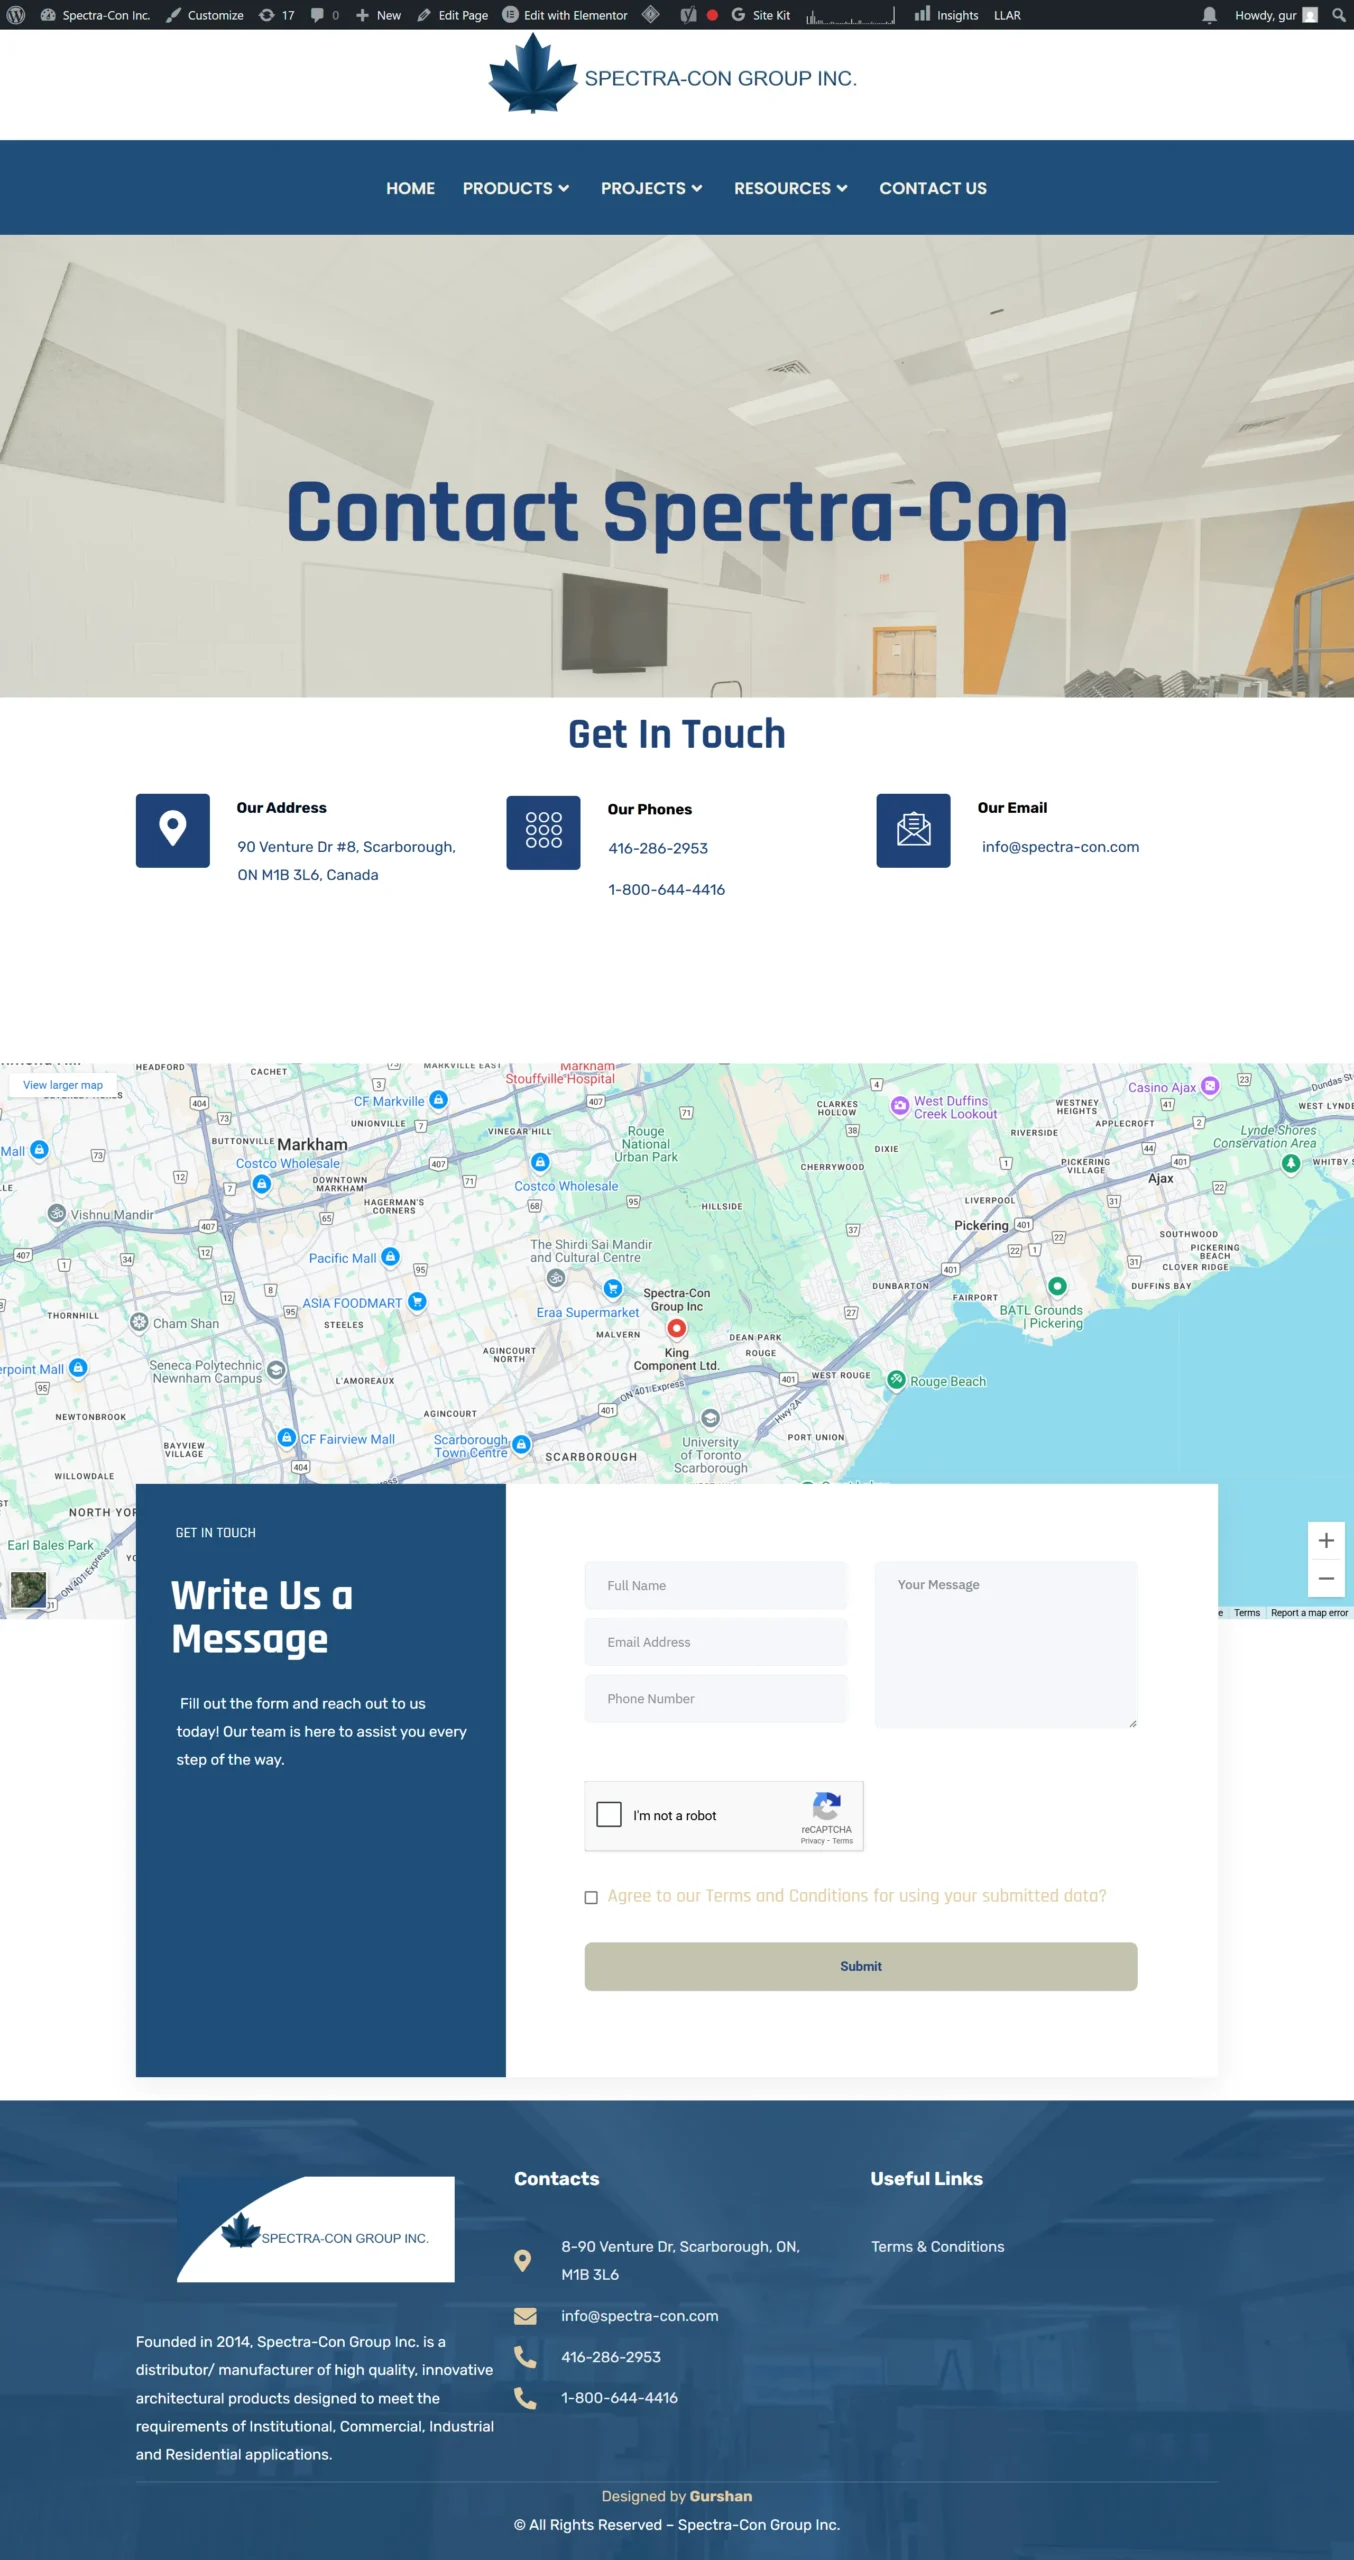Expand the Projects dropdown menu
This screenshot has width=1354, height=2560.
pos(651,188)
